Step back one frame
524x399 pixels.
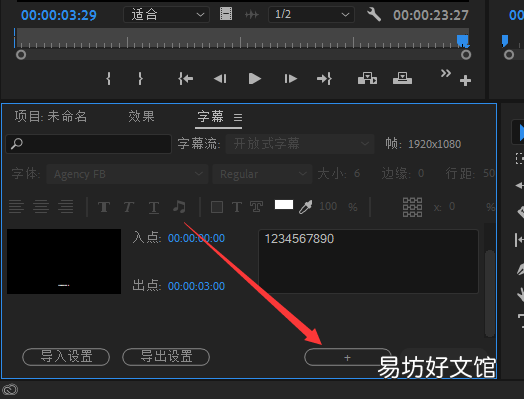pyautogui.click(x=220, y=79)
